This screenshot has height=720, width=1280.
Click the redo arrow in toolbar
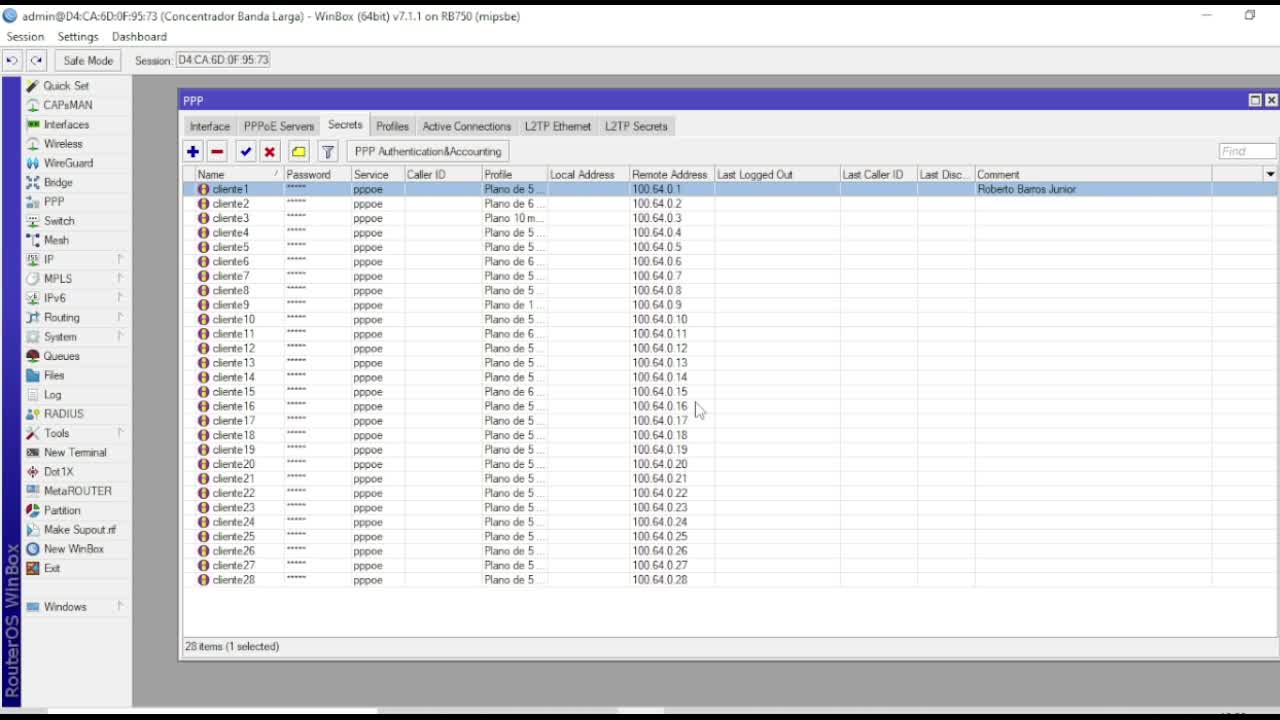coord(37,60)
